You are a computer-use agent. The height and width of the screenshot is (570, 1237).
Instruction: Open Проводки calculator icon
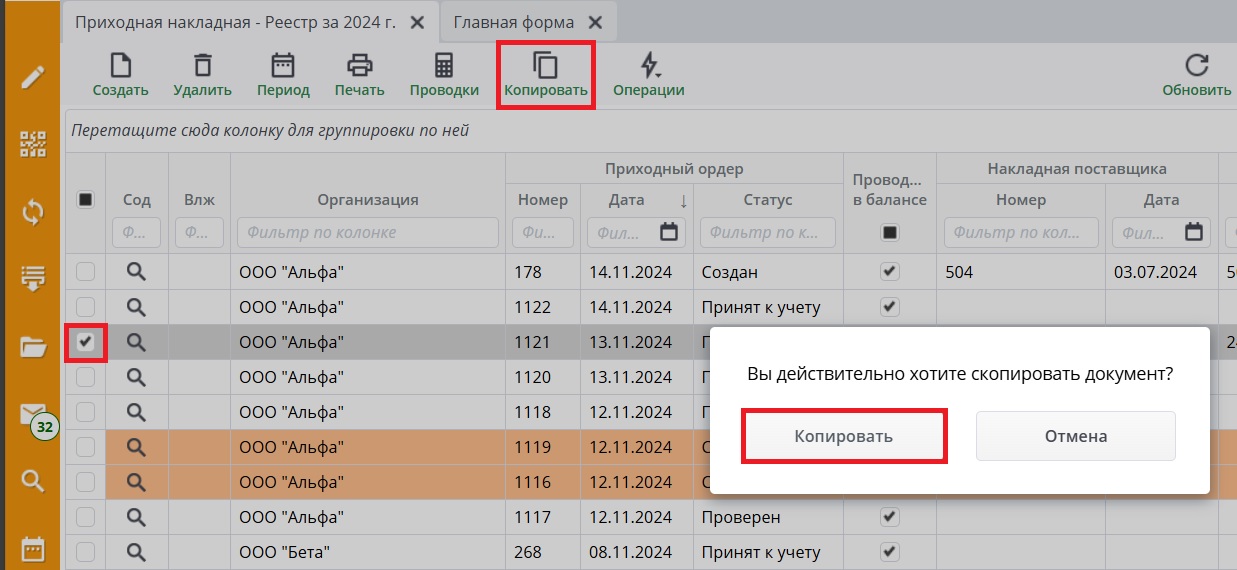(443, 67)
